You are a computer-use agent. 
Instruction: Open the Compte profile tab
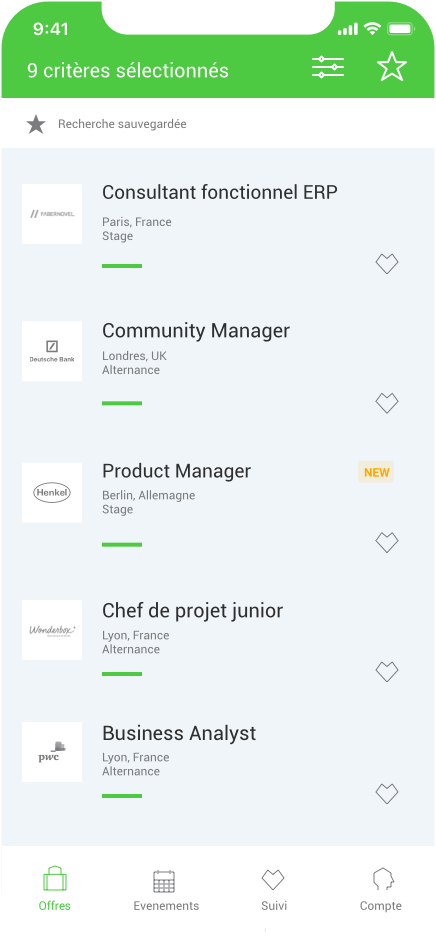pos(381,890)
